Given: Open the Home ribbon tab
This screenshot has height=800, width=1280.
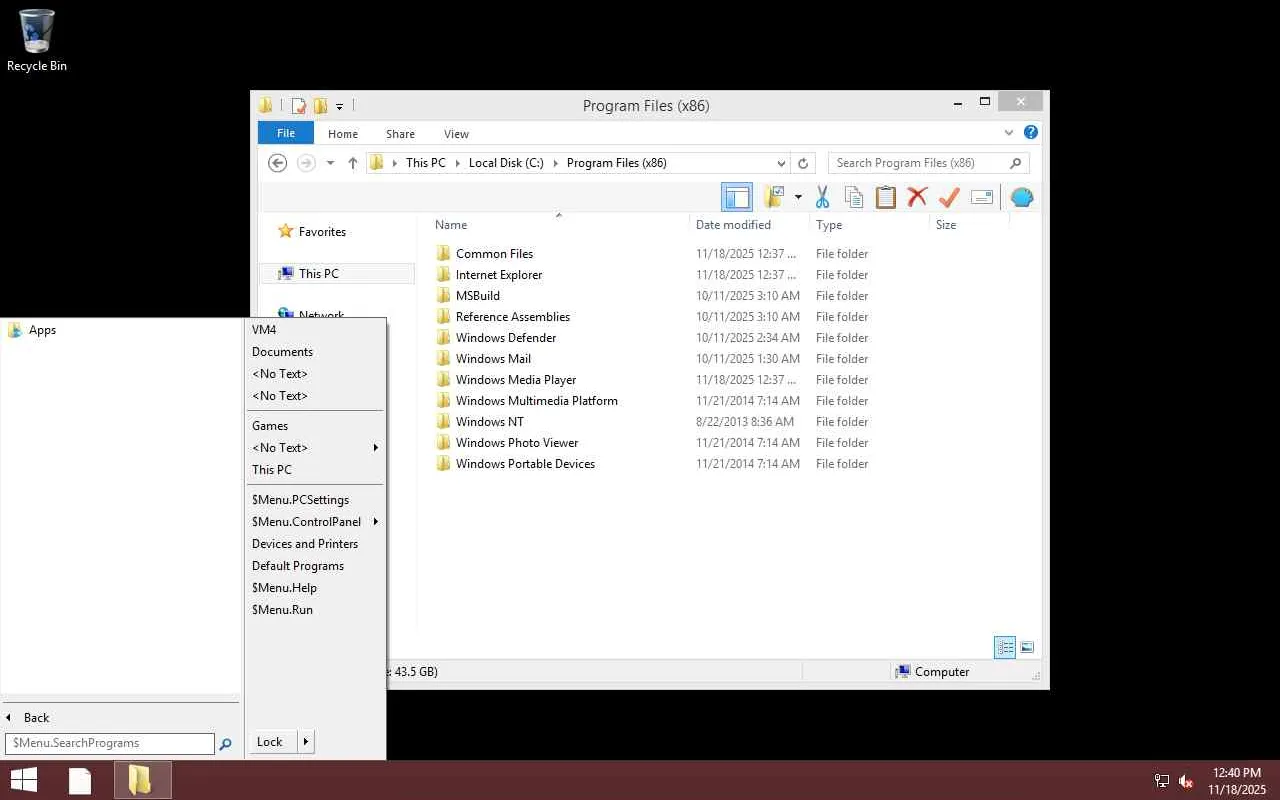Looking at the screenshot, I should pyautogui.click(x=343, y=133).
